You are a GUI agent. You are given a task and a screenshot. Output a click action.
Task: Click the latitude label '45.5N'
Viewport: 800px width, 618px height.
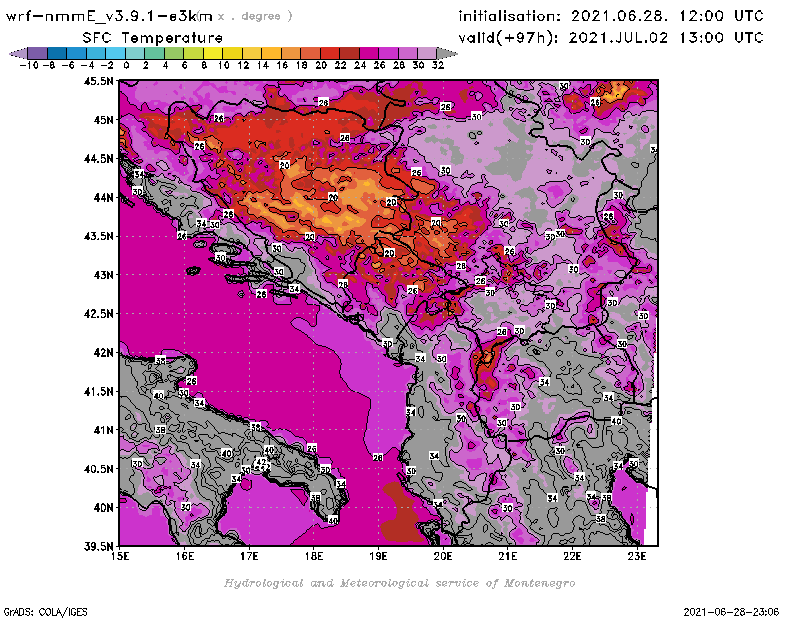[98, 81]
